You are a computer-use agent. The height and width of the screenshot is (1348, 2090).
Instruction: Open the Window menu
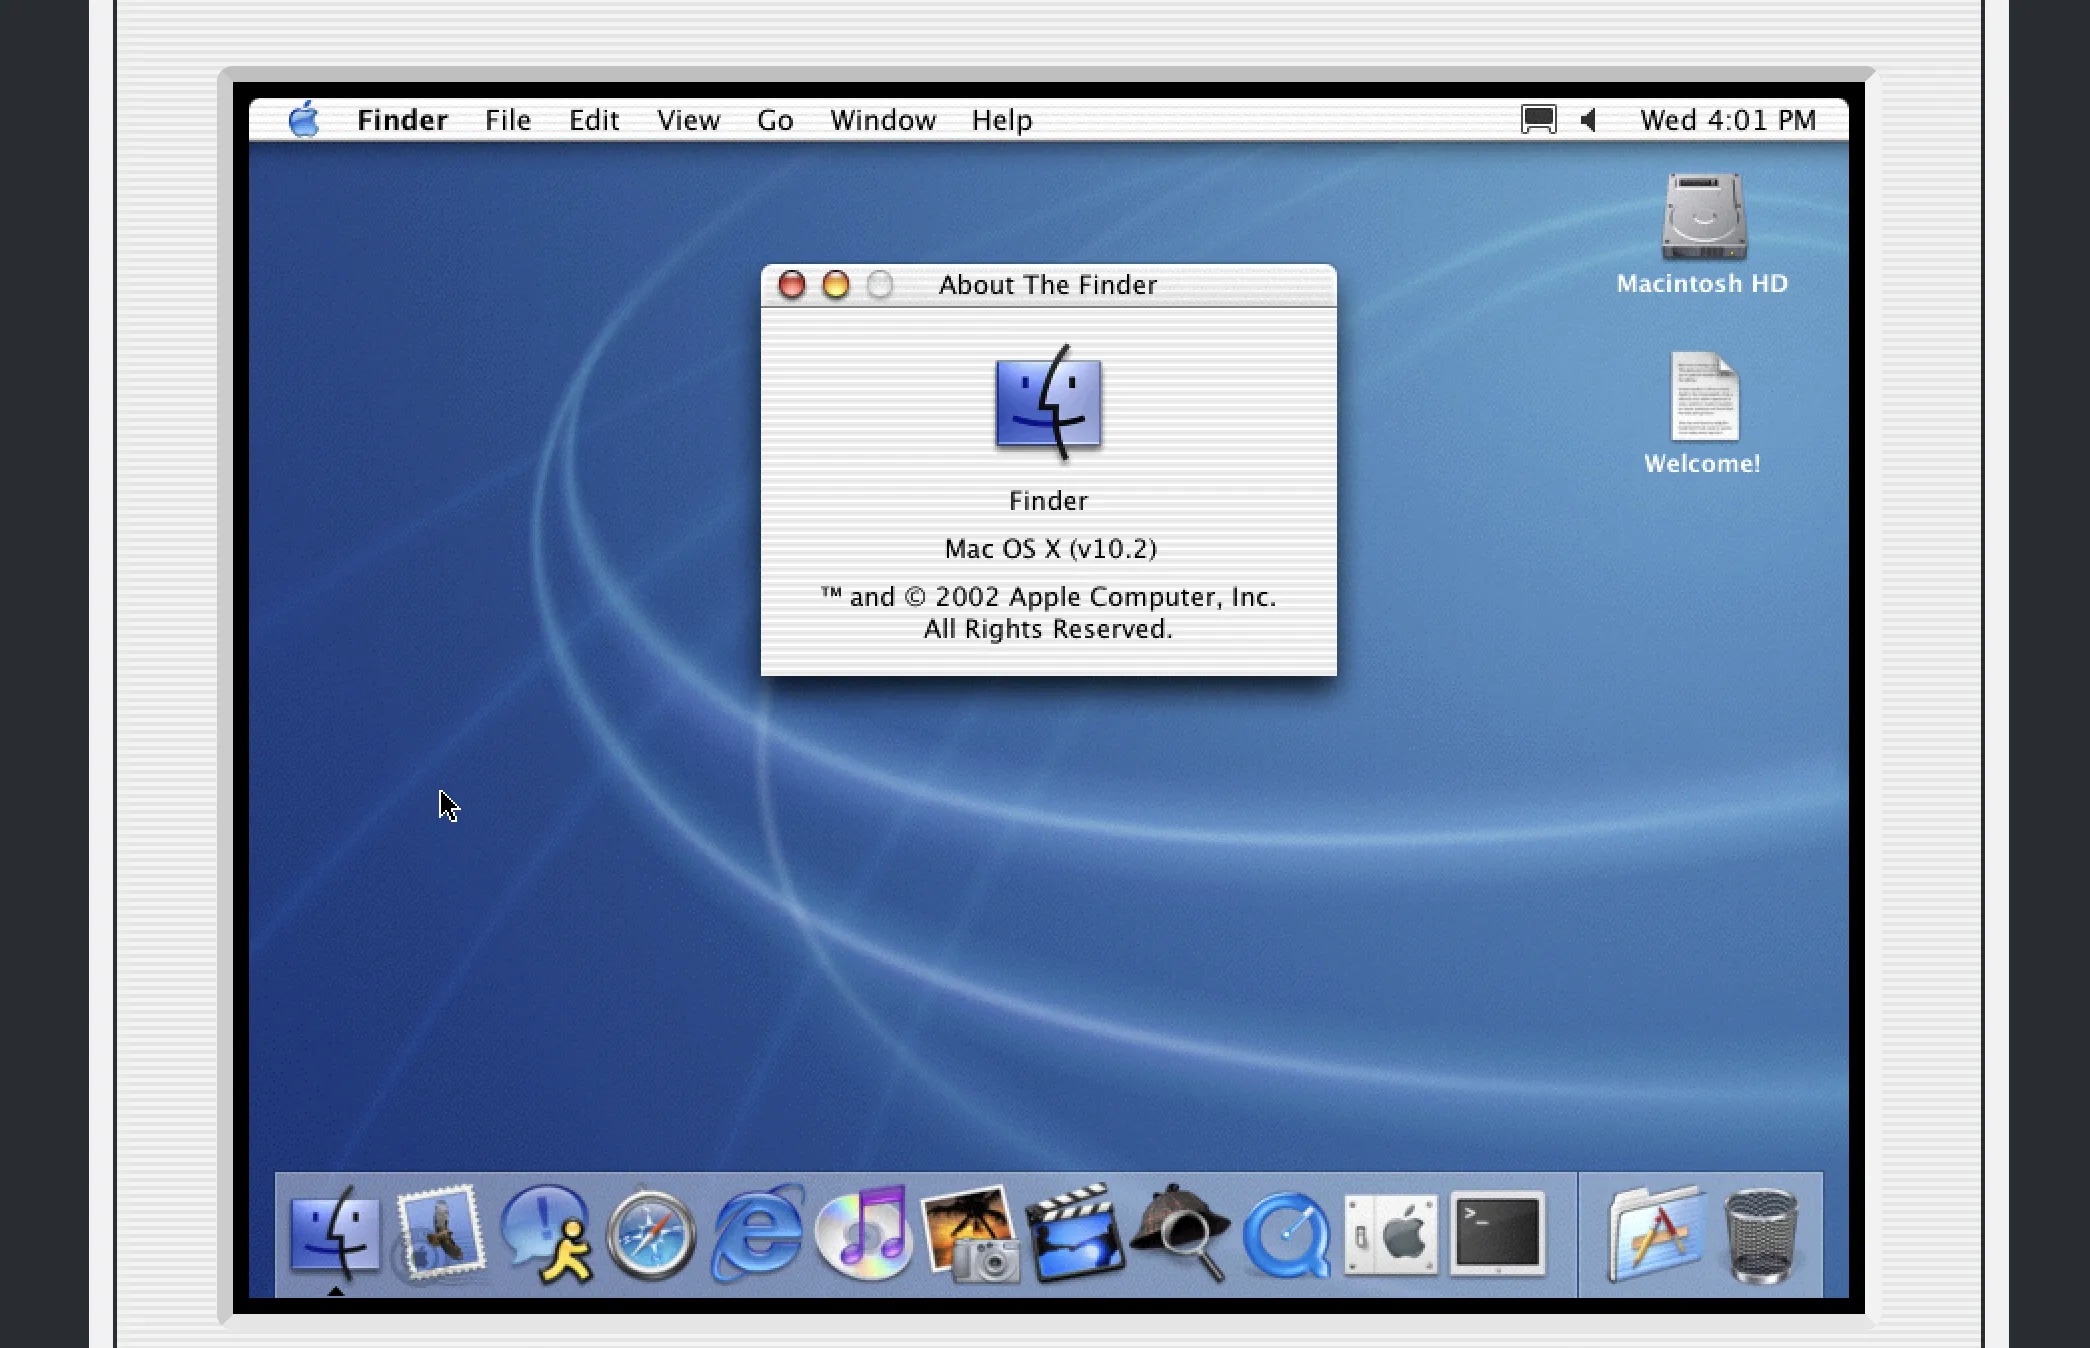coord(883,120)
